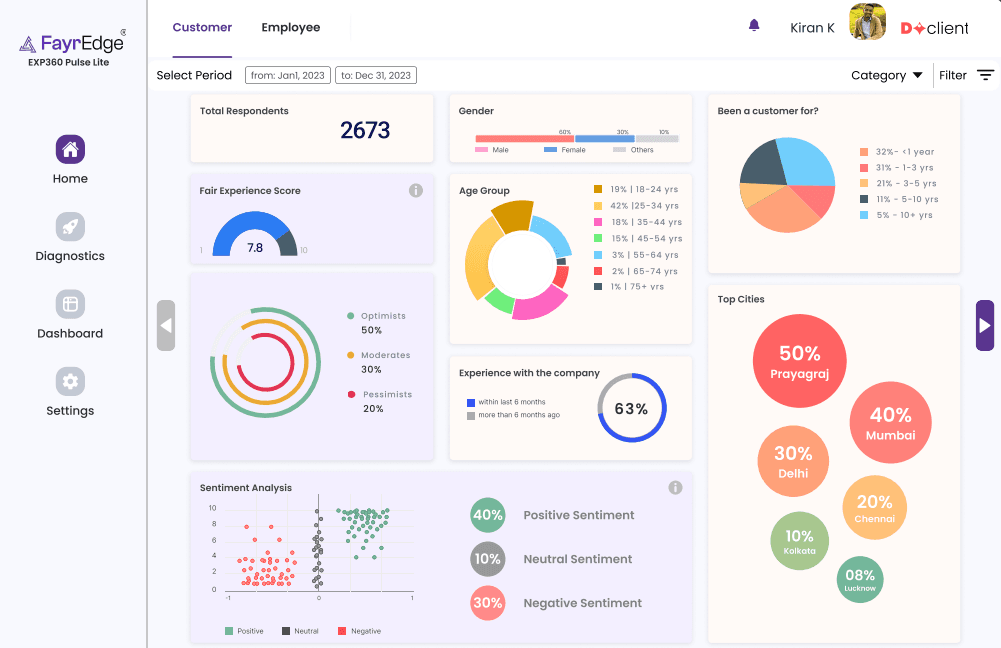The width and height of the screenshot is (1001, 648).
Task: Click the Home icon in sidebar
Action: pos(70,150)
